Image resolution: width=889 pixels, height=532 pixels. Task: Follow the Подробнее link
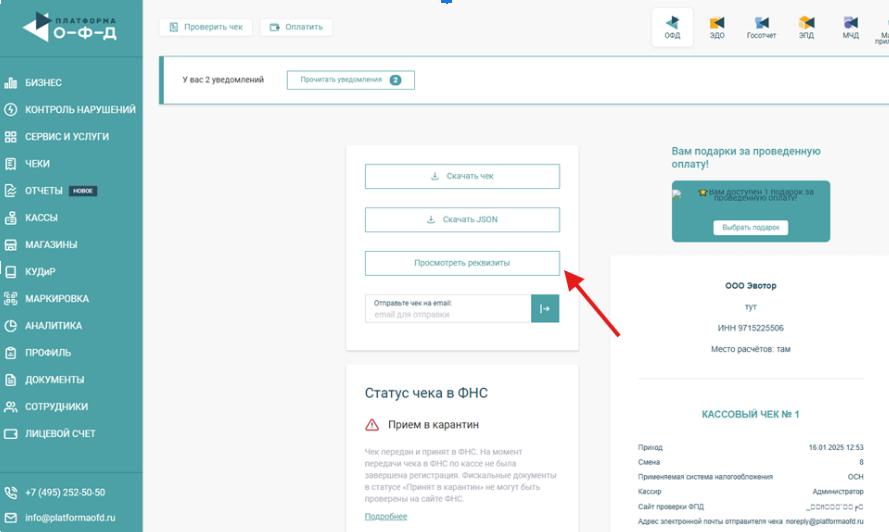(x=386, y=516)
